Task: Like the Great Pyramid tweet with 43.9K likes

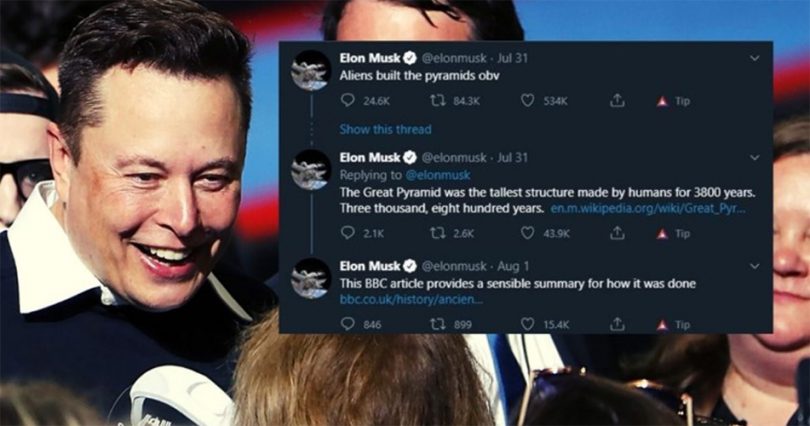Action: pos(528,233)
